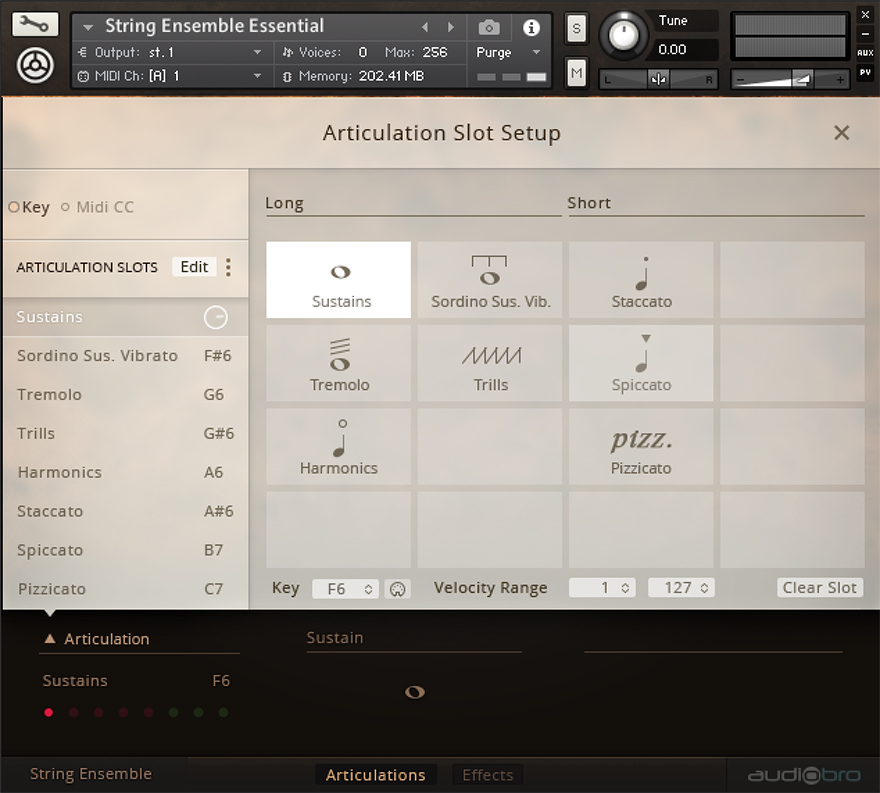Adjust the Tune knob
The width and height of the screenshot is (880, 793).
tap(623, 35)
